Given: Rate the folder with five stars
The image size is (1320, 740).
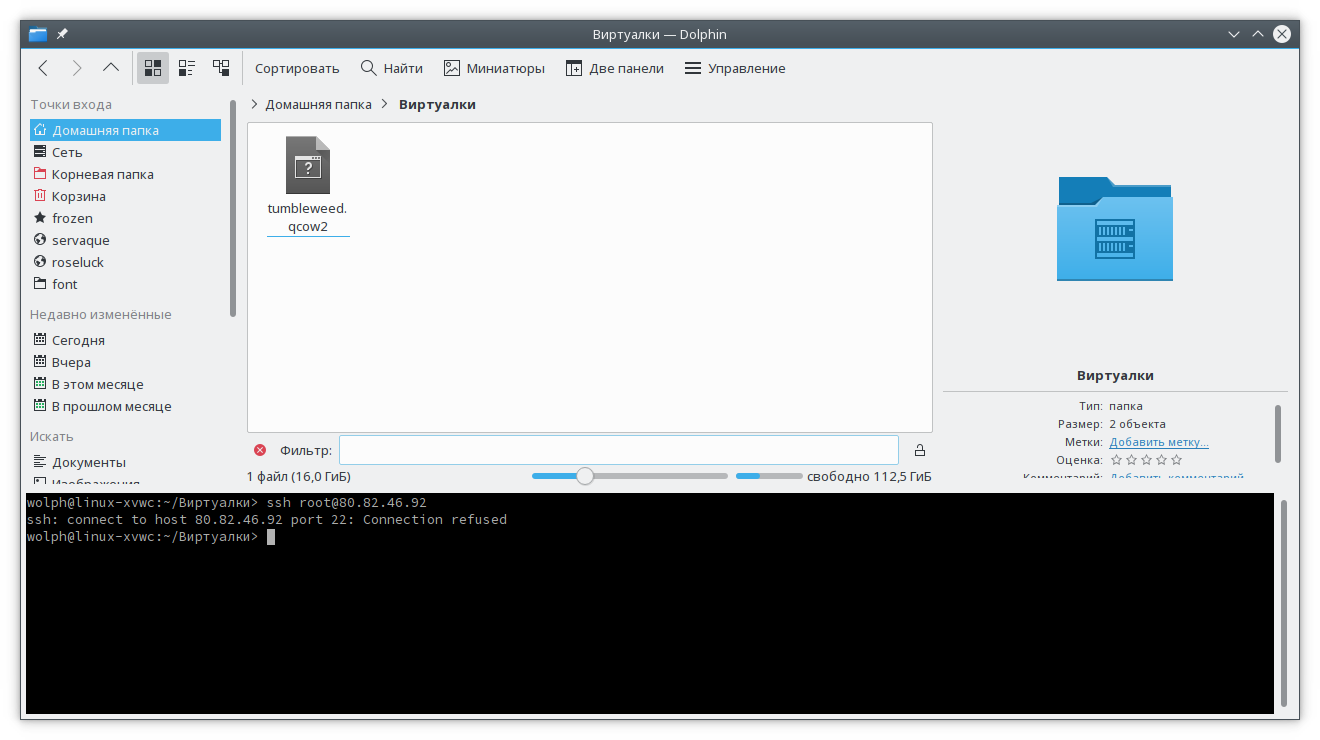Looking at the screenshot, I should 1176,460.
